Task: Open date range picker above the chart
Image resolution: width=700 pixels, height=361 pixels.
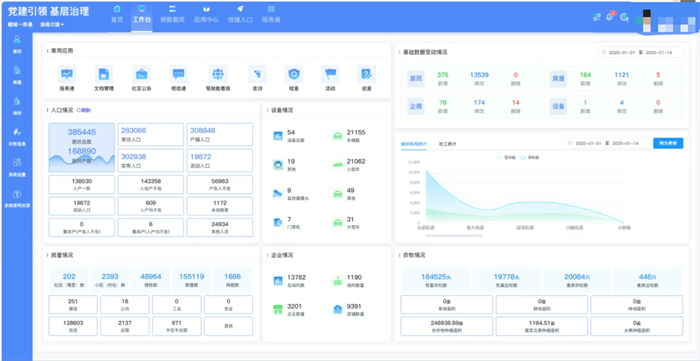Action: 607,143
